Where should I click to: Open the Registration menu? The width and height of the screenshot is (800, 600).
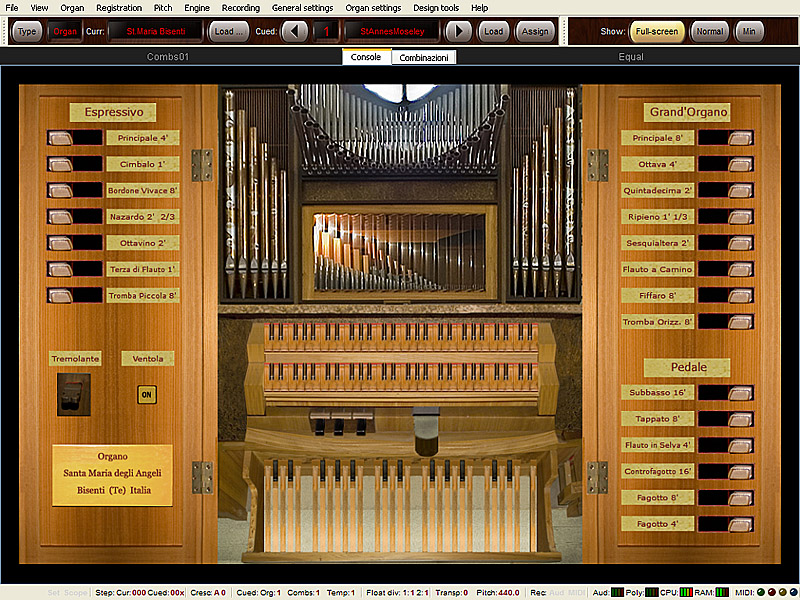(119, 8)
